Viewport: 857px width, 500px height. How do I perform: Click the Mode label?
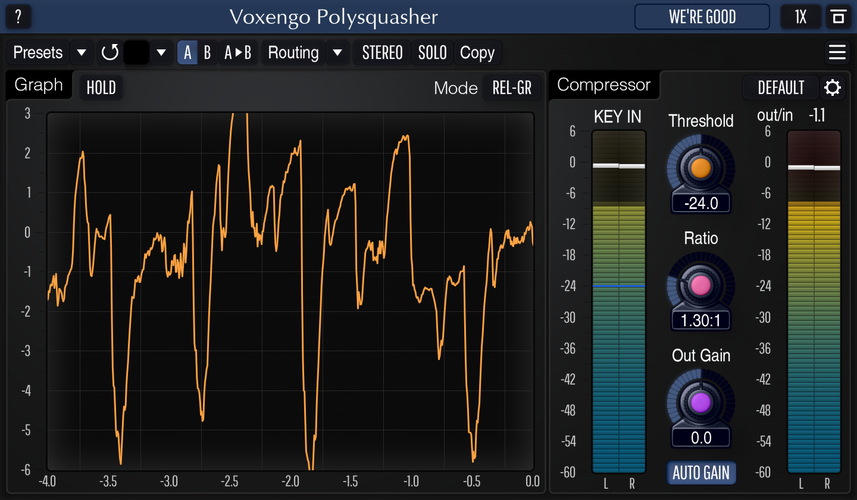[x=455, y=88]
